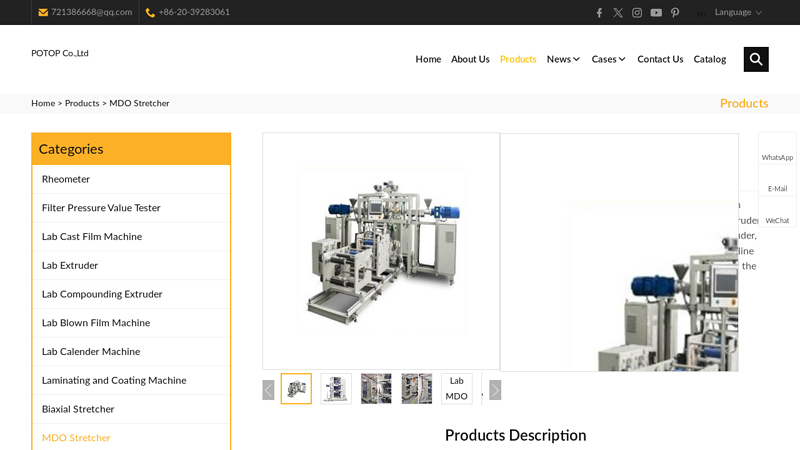Select Laminating and Coating Machine category
The width and height of the screenshot is (800, 450).
pyautogui.click(x=131, y=380)
